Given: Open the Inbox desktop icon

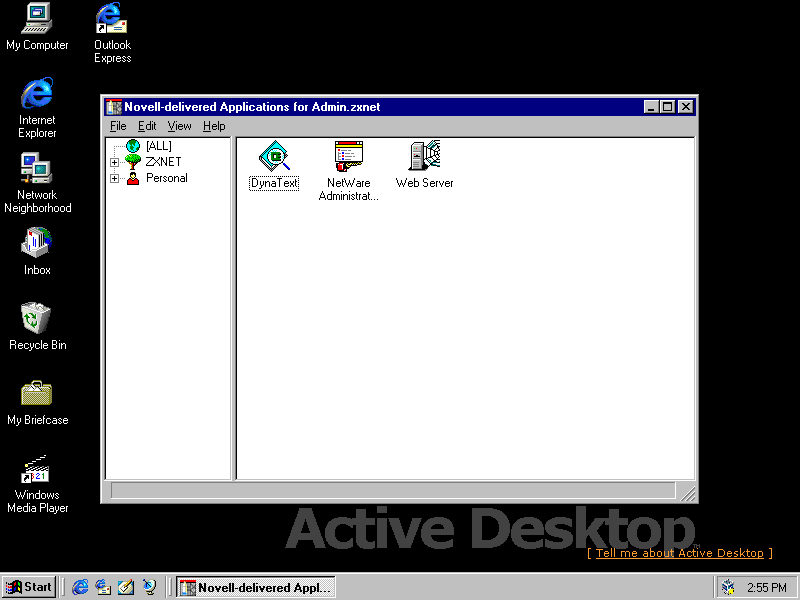Looking at the screenshot, I should pyautogui.click(x=37, y=243).
